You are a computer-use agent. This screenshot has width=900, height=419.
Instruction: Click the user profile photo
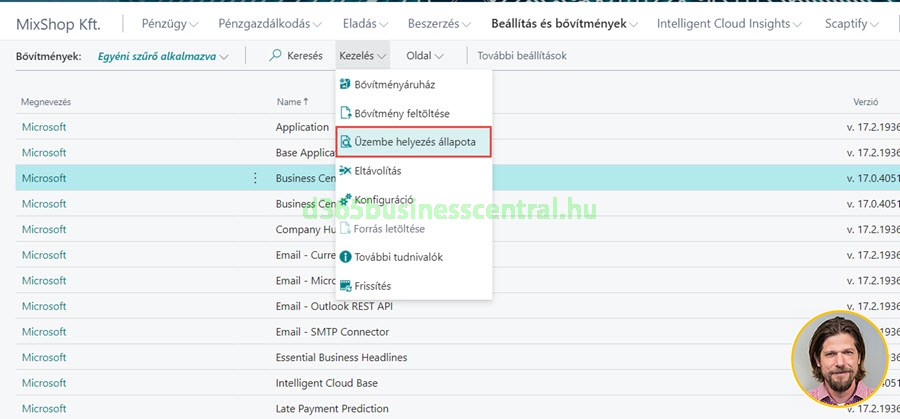point(839,359)
